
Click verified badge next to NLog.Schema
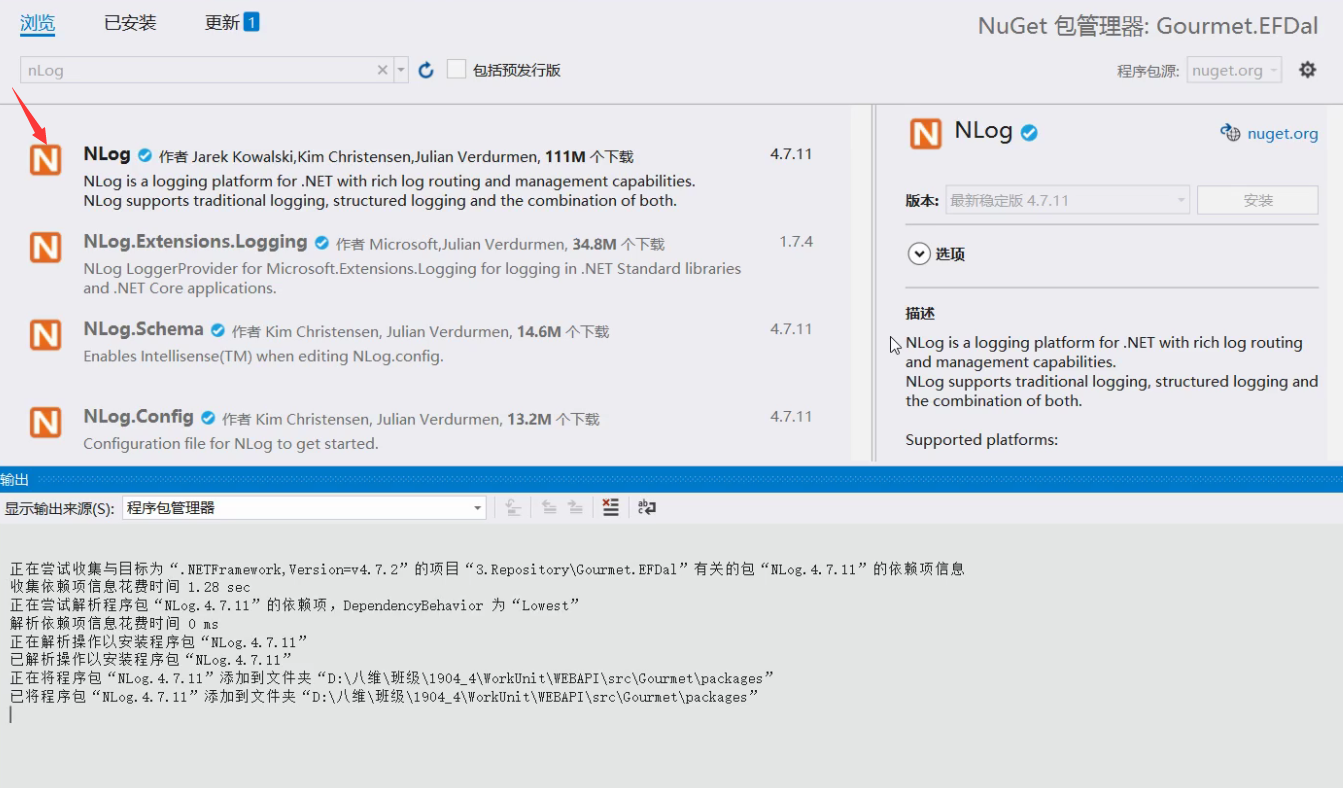[218, 330]
